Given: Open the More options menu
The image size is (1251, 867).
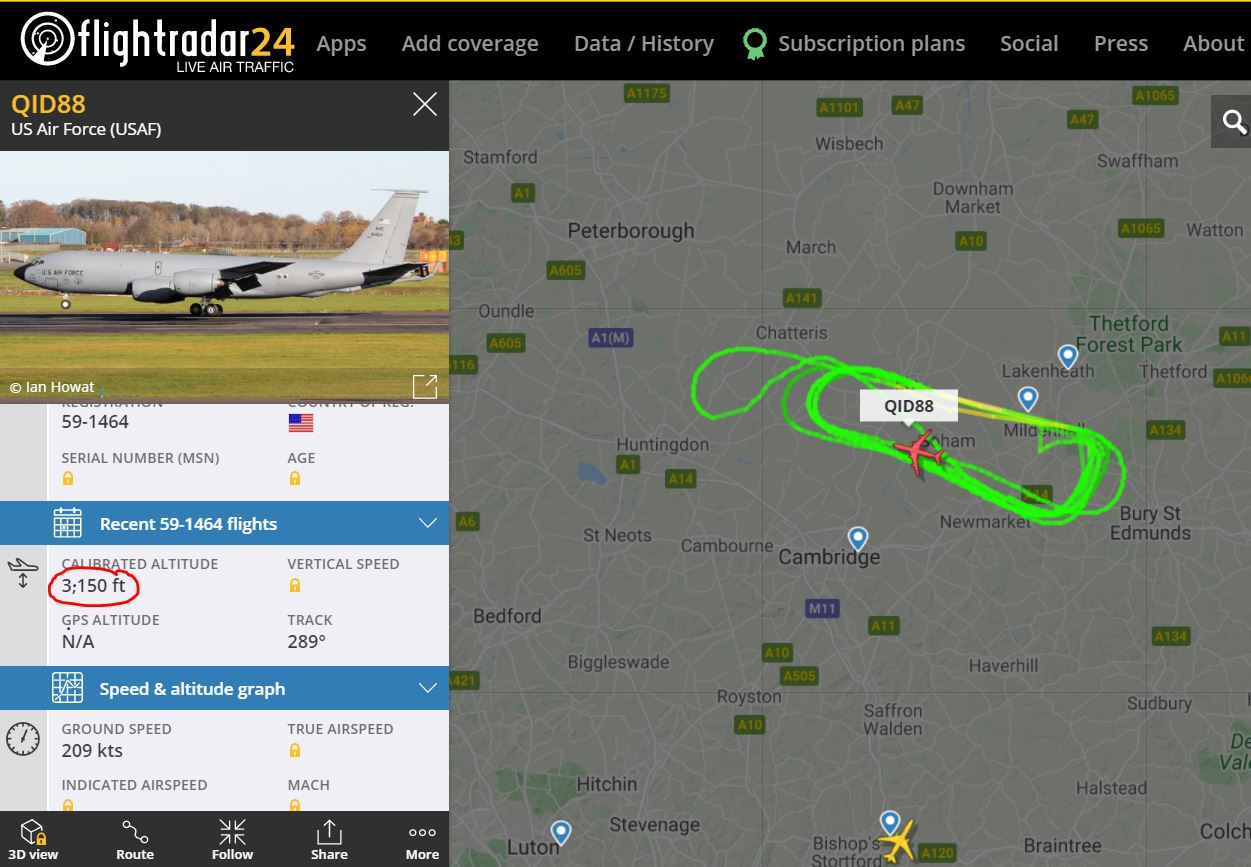Looking at the screenshot, I should coord(422,839).
